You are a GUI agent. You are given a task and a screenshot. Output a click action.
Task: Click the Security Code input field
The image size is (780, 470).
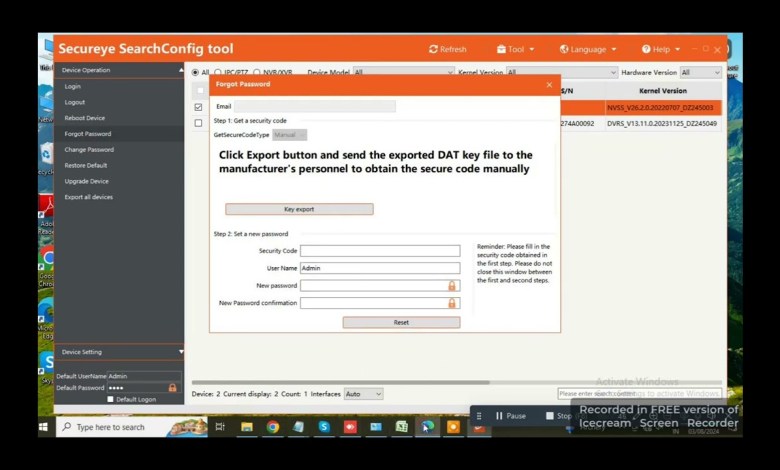(x=380, y=251)
